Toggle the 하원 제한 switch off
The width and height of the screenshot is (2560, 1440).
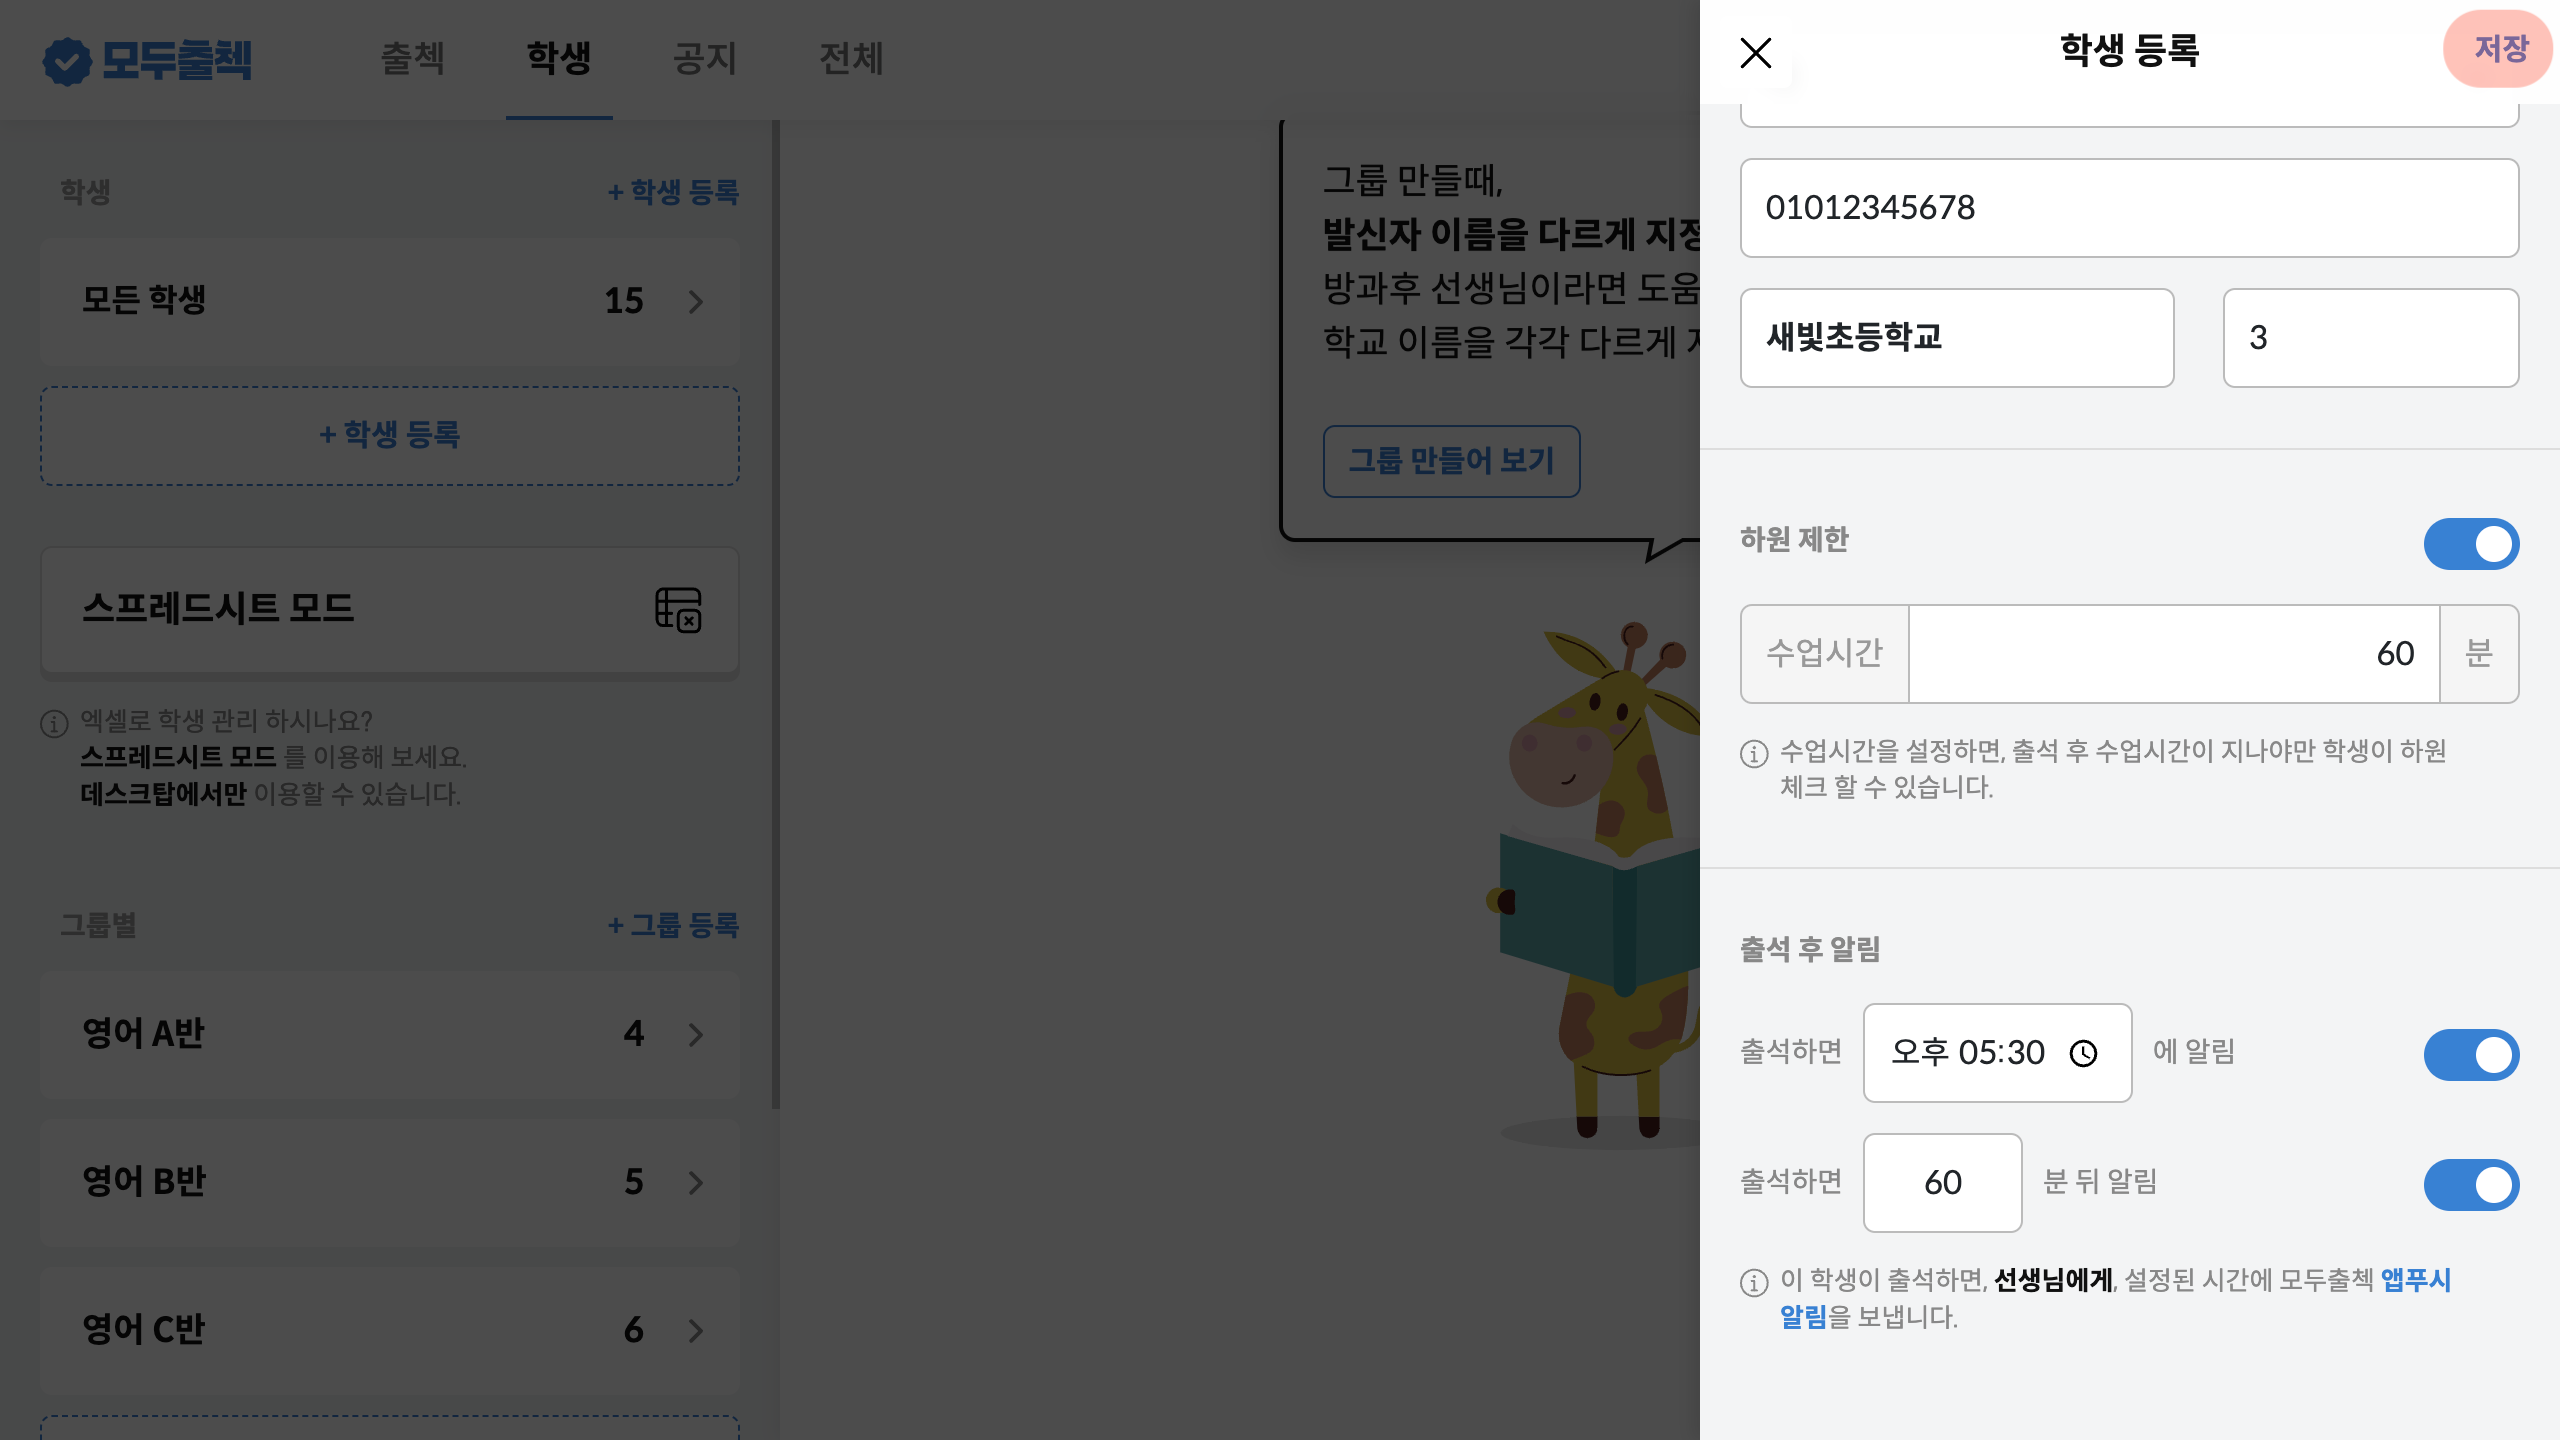(2470, 544)
